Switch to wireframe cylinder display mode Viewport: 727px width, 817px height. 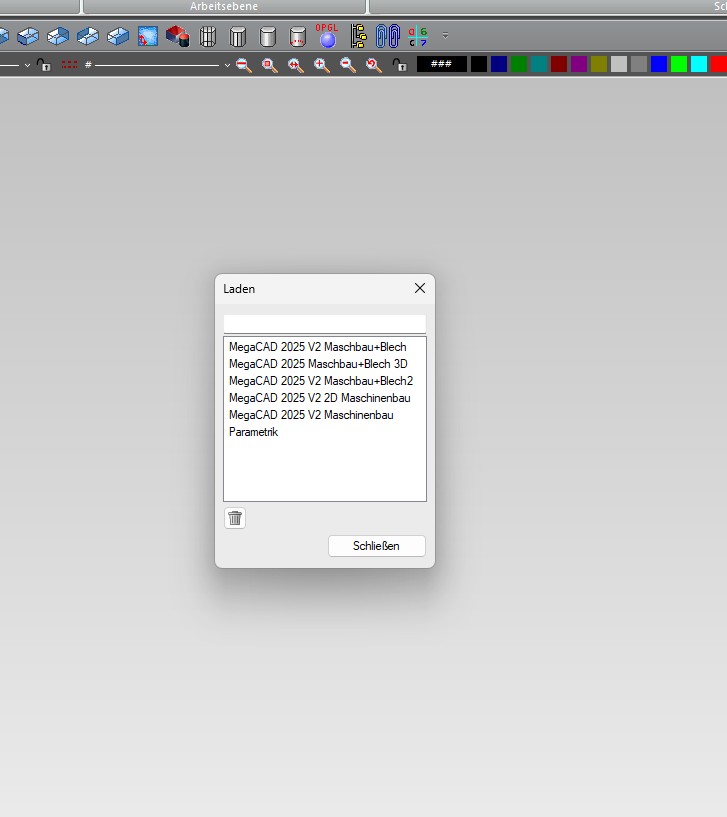208,36
